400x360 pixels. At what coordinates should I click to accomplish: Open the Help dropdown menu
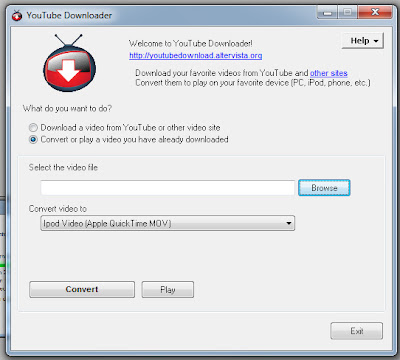click(x=363, y=41)
